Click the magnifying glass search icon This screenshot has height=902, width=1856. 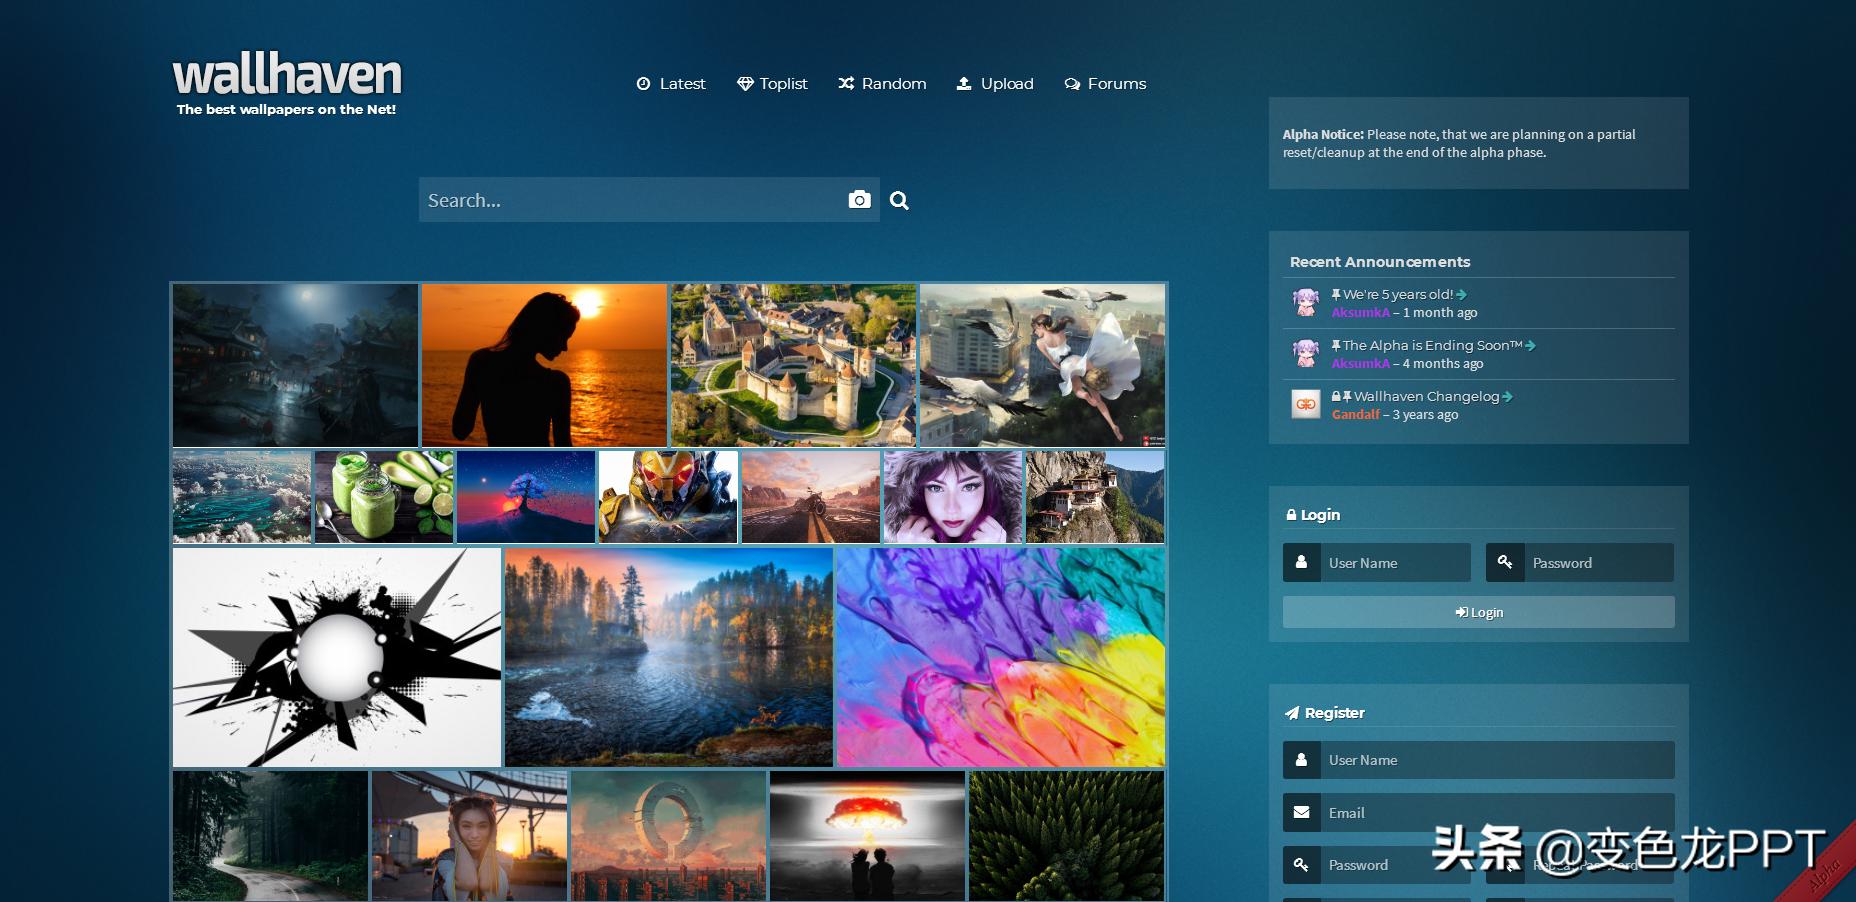pos(899,201)
